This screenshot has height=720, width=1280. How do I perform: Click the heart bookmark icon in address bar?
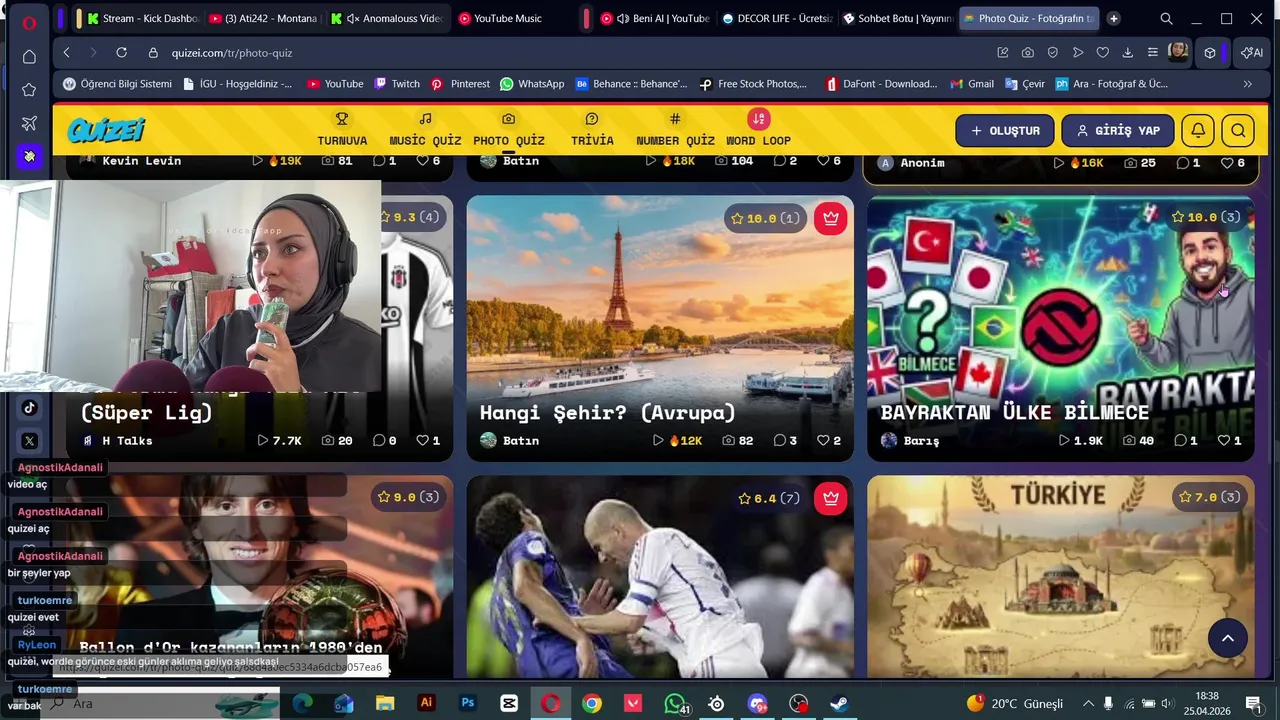(1102, 52)
